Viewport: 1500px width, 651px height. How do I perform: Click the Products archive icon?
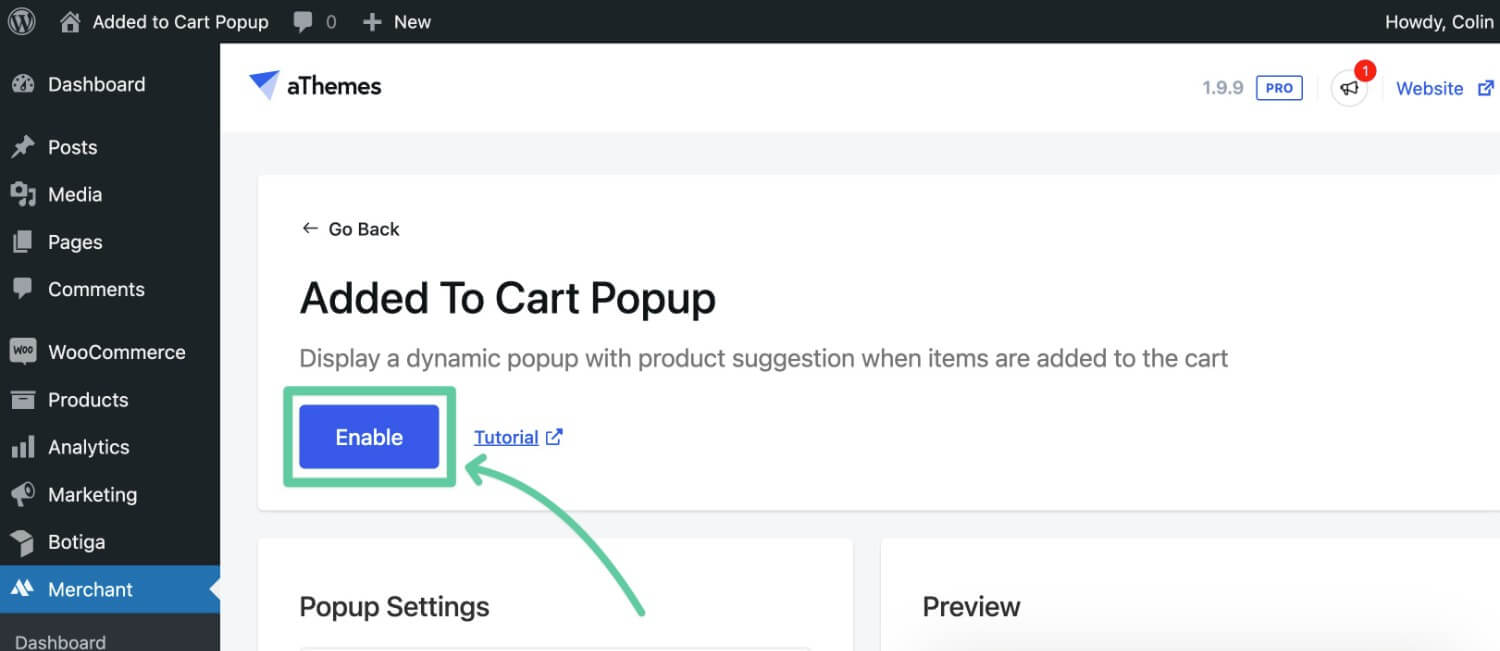click(23, 400)
